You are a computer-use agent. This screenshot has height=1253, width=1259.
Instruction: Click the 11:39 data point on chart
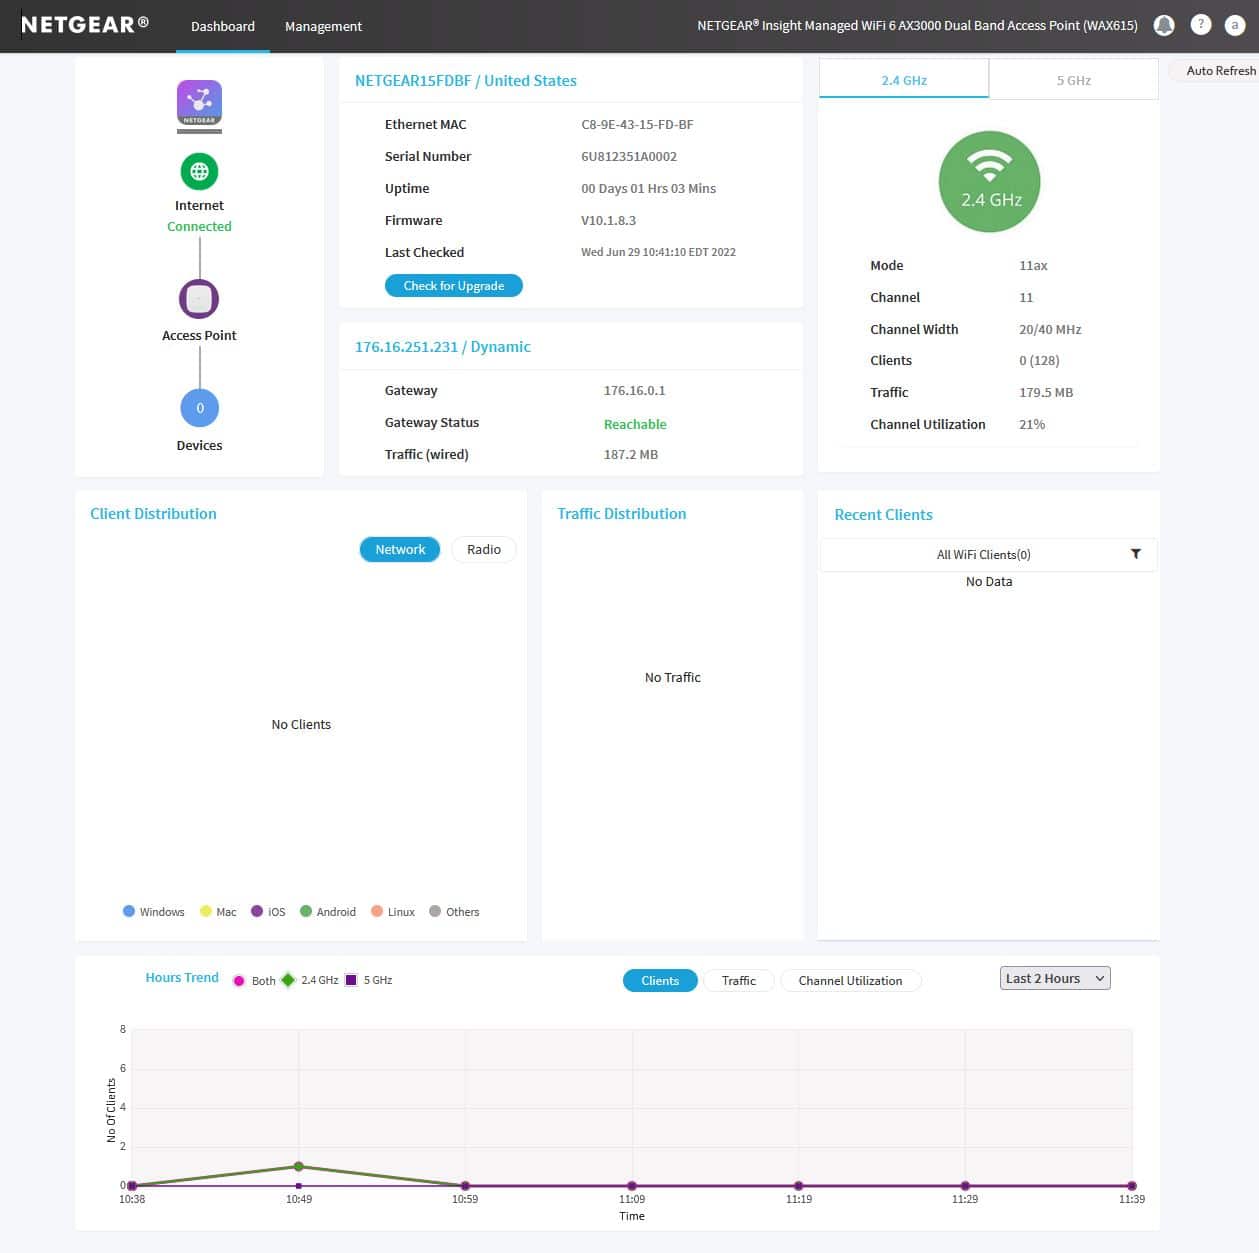click(x=1132, y=1186)
